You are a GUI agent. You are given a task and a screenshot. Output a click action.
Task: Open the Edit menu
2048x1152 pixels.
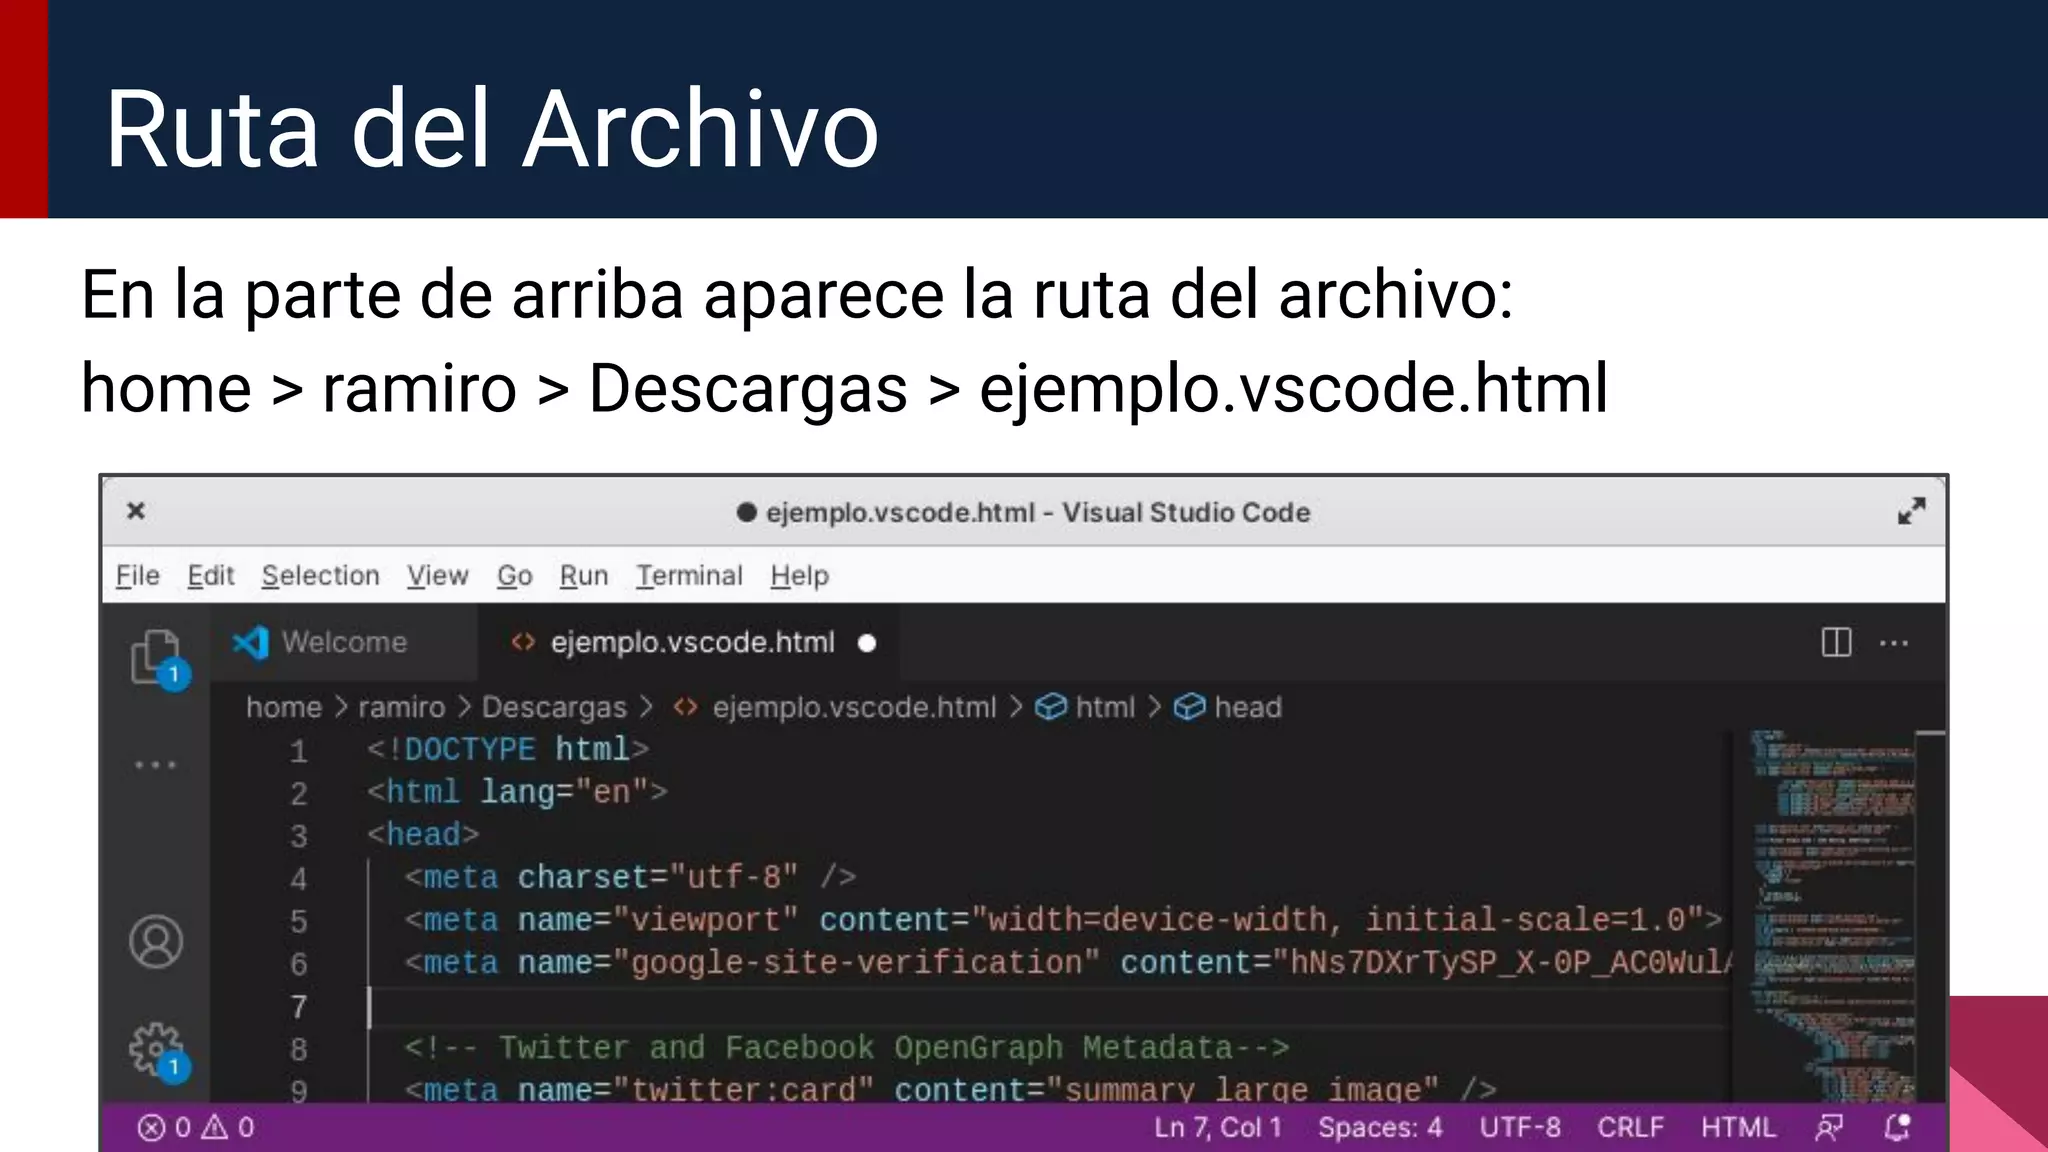pos(211,576)
